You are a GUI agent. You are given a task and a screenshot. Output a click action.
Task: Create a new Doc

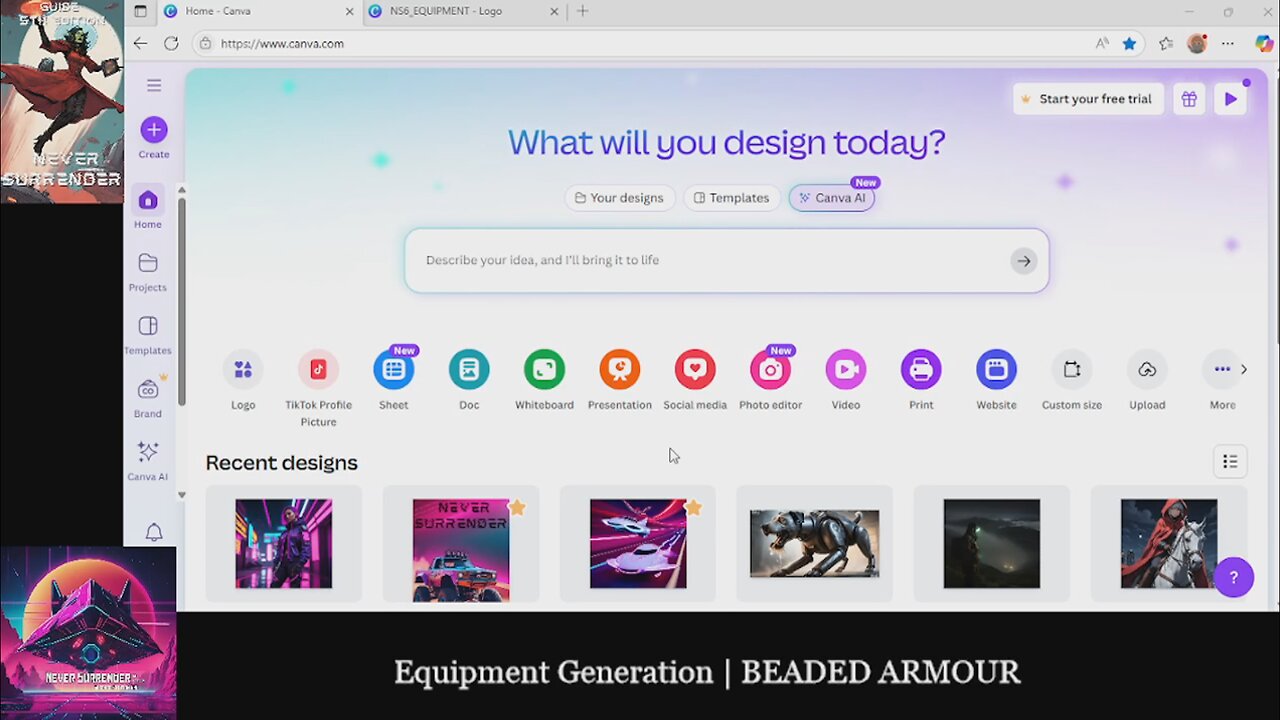(x=469, y=380)
